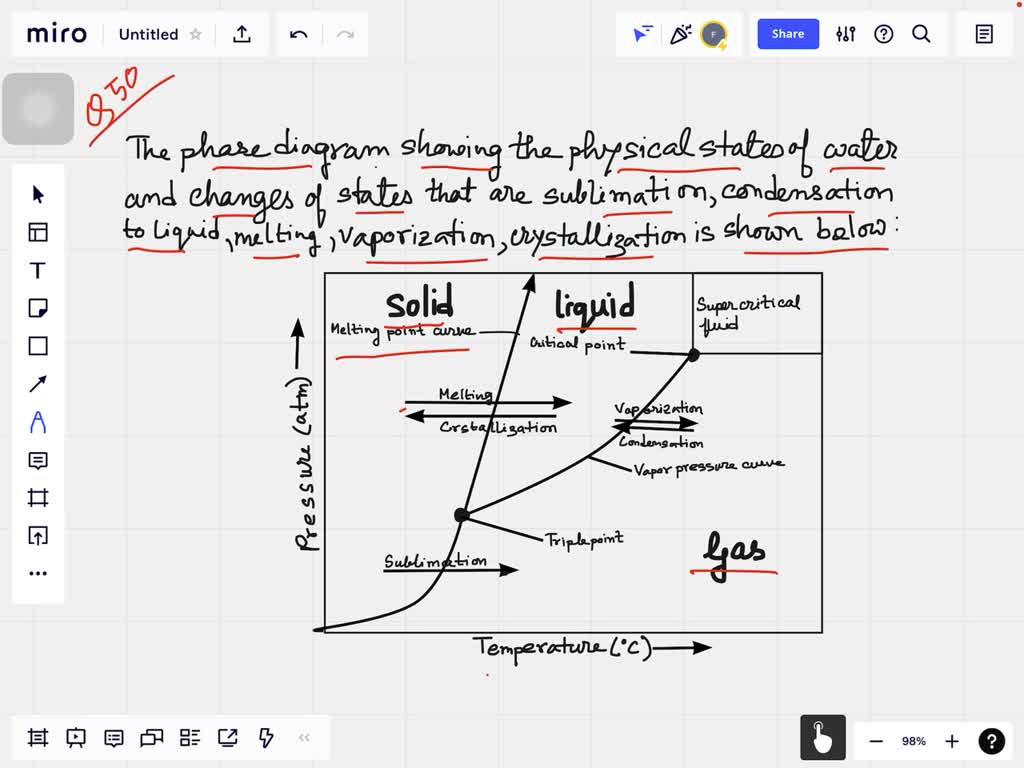Select the Sticky note tool

(x=37, y=308)
